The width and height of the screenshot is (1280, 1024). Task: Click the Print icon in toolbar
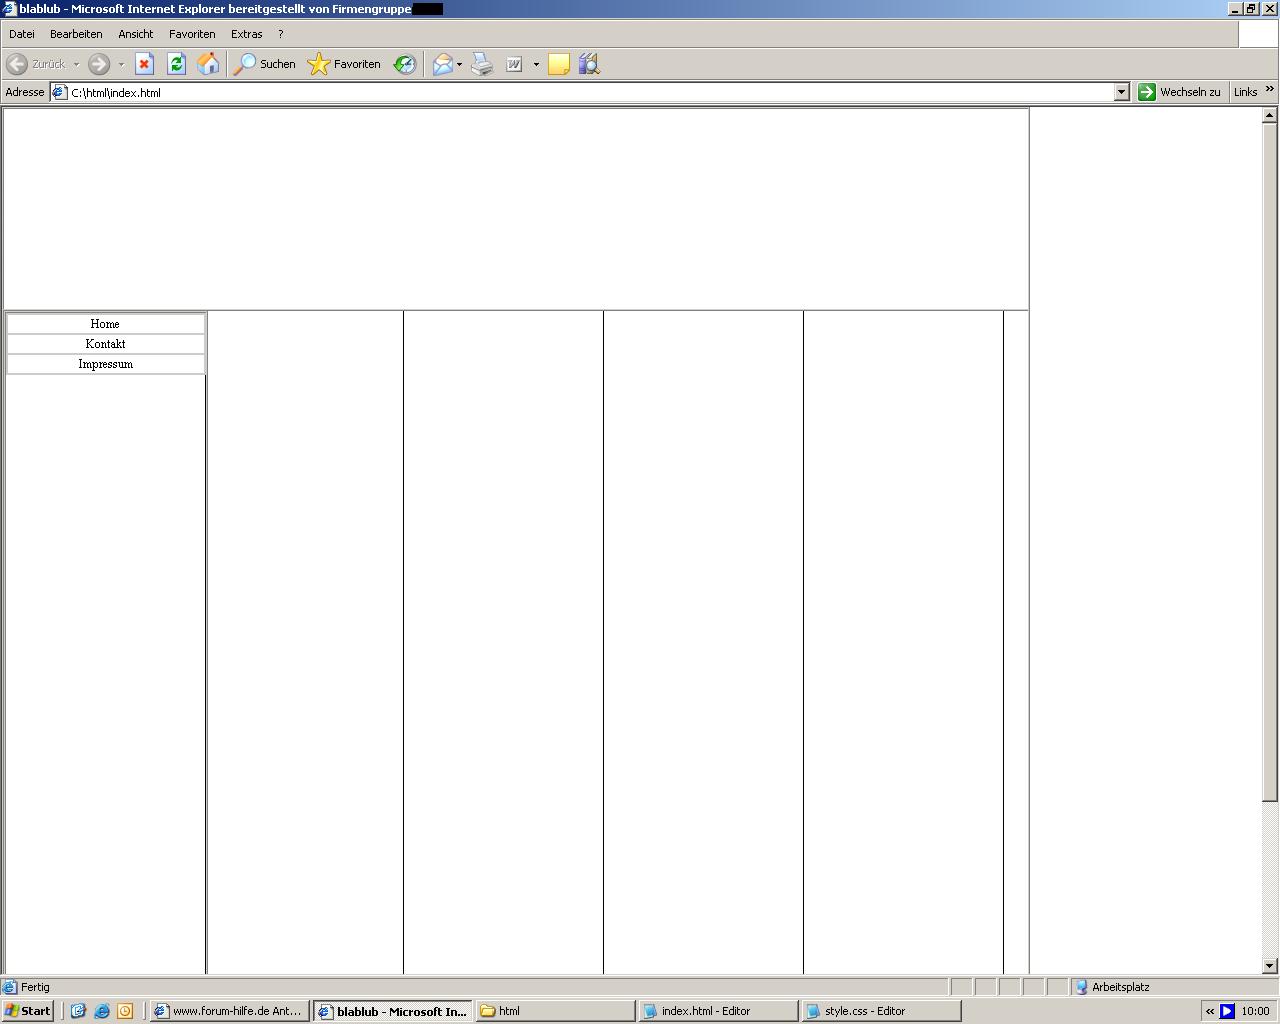tap(482, 64)
